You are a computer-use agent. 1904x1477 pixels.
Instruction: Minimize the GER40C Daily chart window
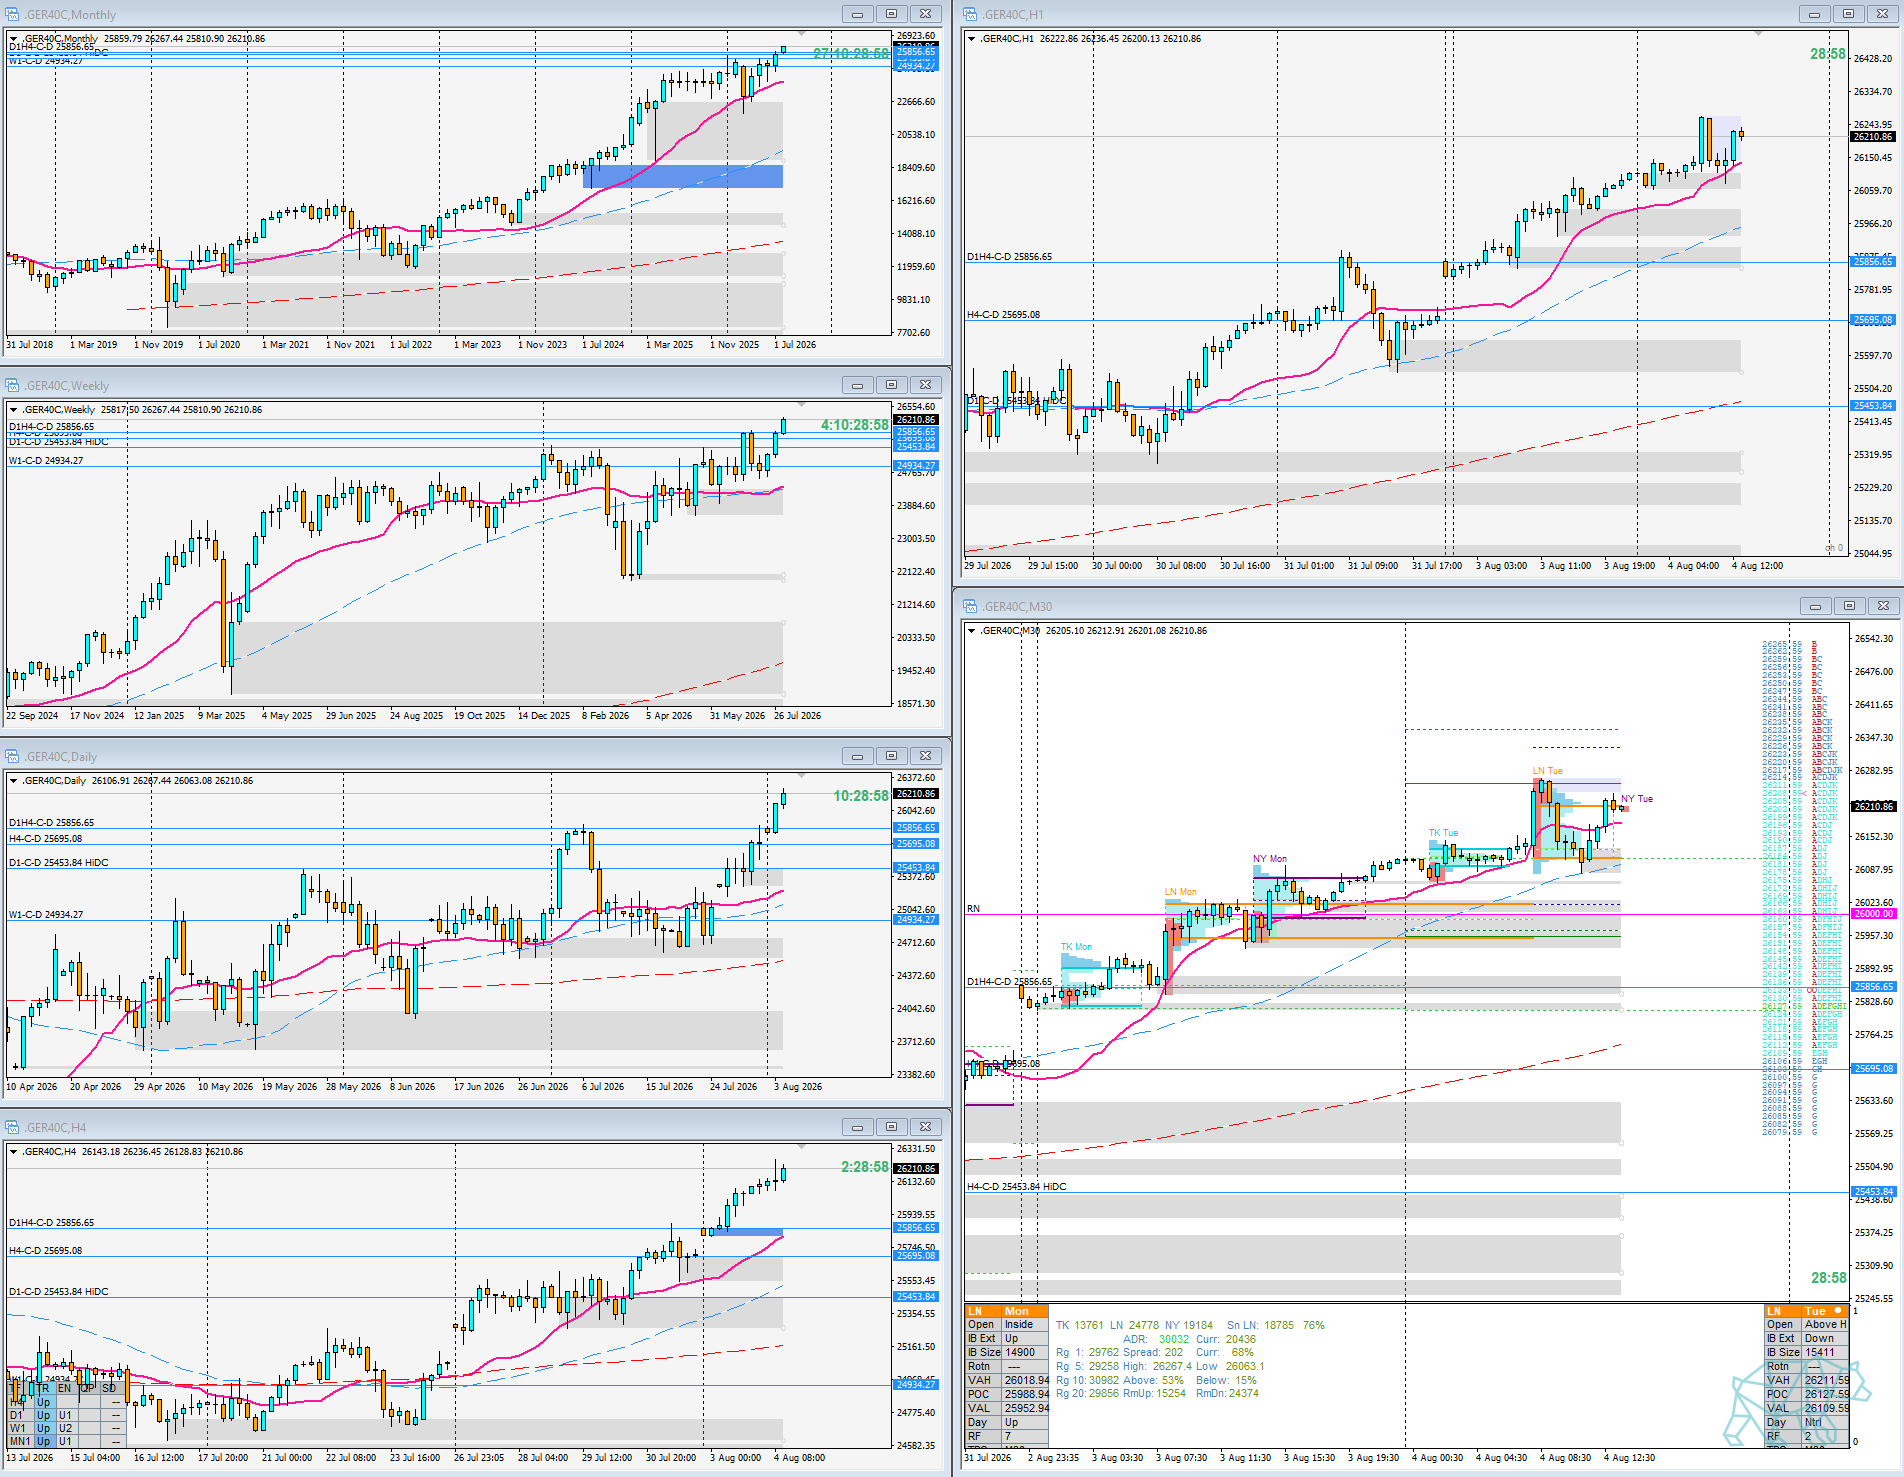tap(857, 756)
